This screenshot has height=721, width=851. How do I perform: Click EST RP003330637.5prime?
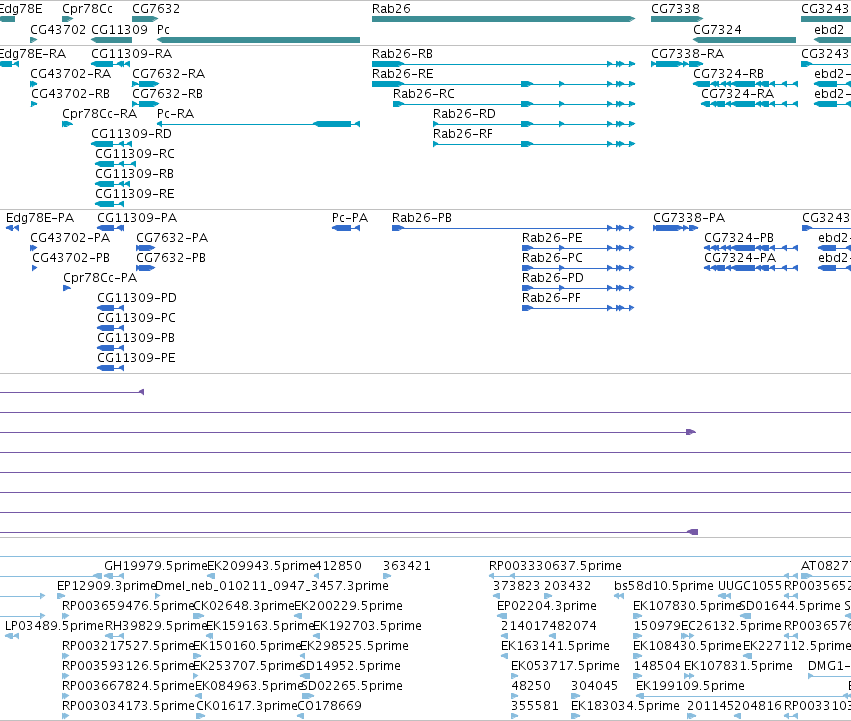click(555, 566)
